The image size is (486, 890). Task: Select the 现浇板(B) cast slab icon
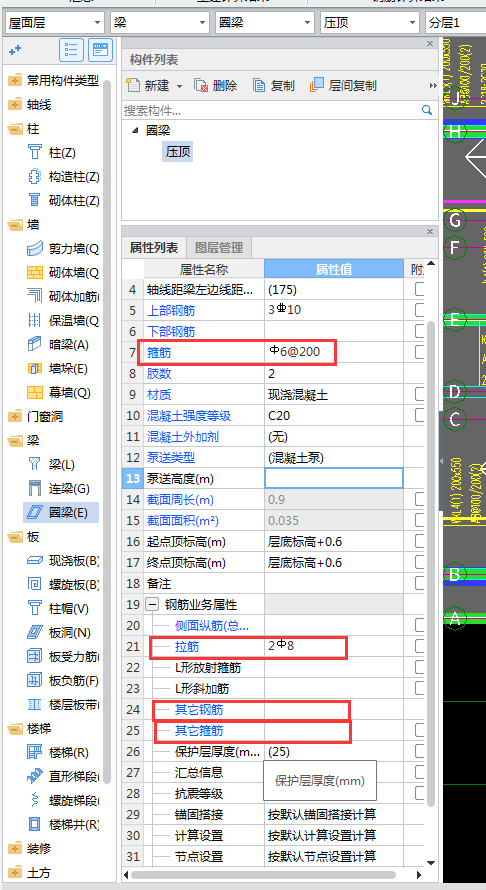pyautogui.click(x=35, y=561)
